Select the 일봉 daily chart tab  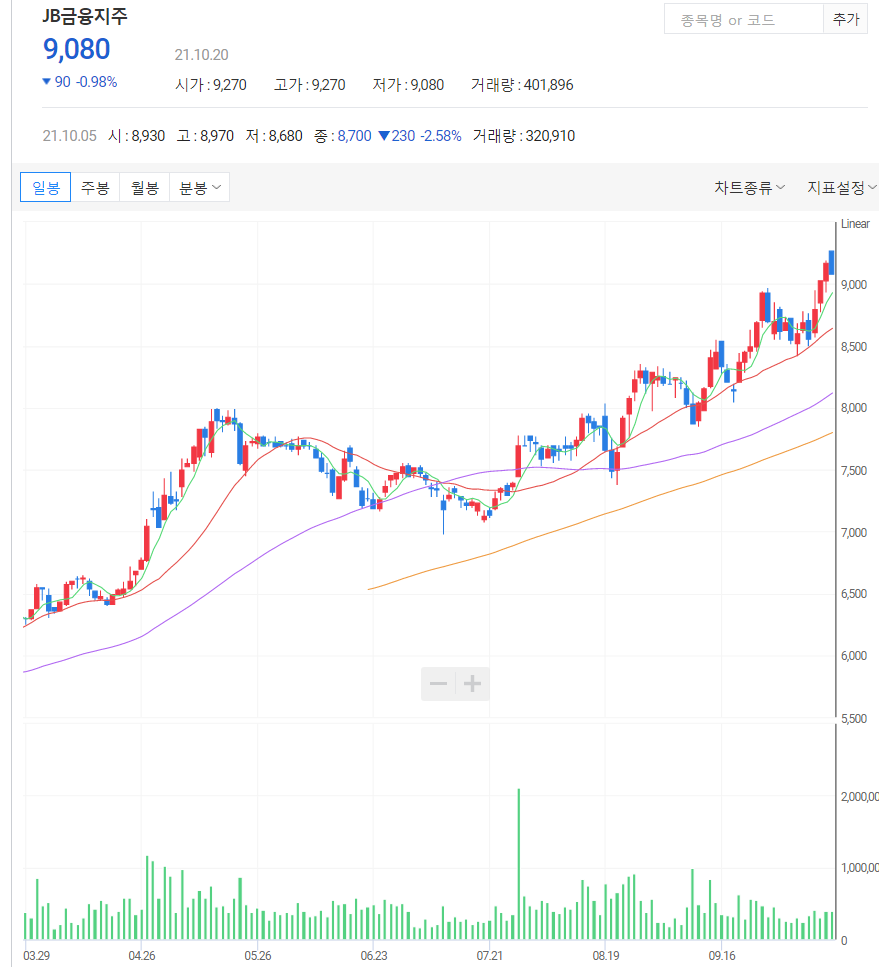click(46, 187)
